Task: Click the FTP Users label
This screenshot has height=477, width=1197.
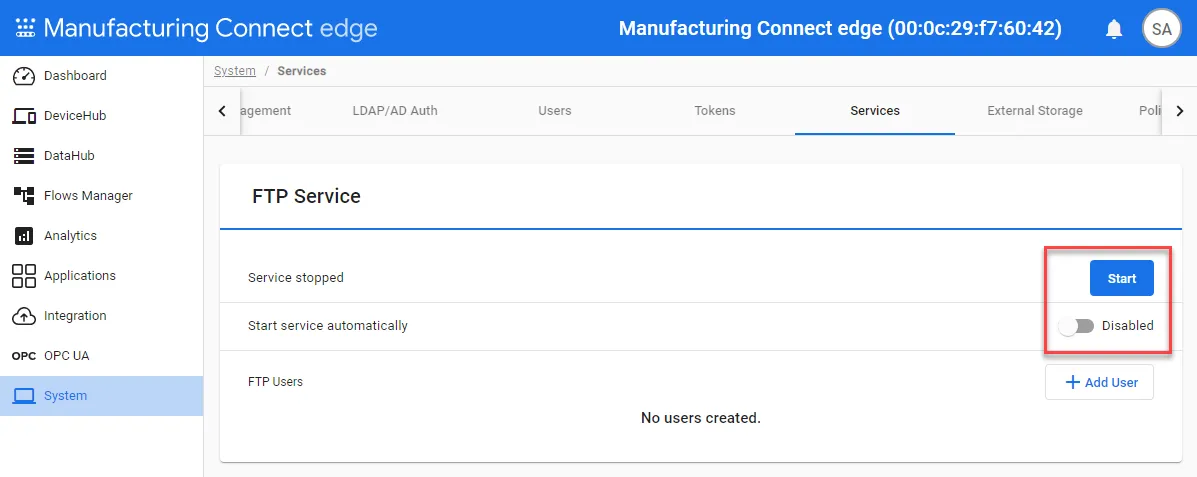Action: coord(276,381)
